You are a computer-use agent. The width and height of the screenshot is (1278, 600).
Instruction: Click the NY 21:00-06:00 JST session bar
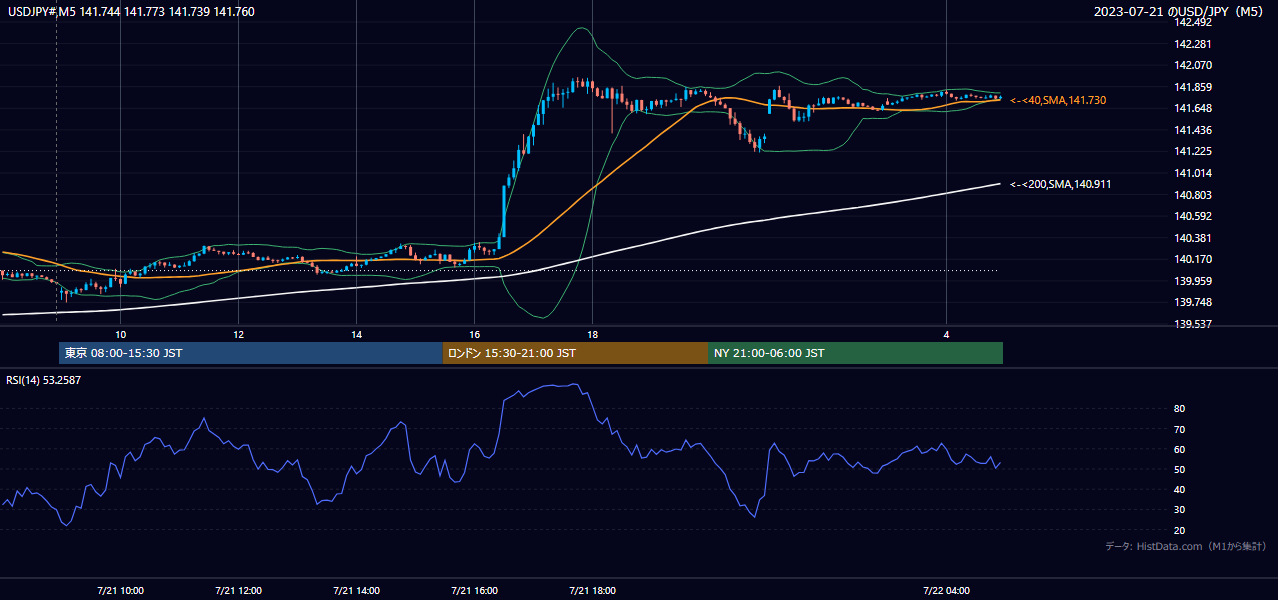[x=855, y=353]
